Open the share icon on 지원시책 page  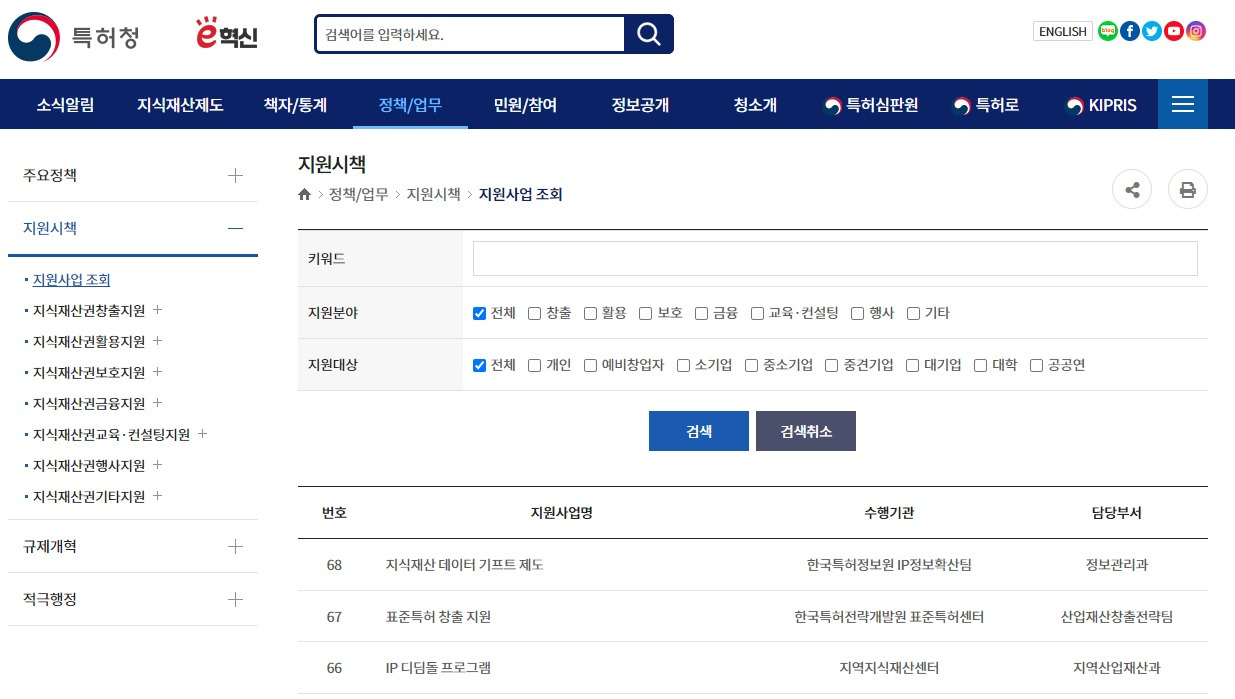point(1132,189)
